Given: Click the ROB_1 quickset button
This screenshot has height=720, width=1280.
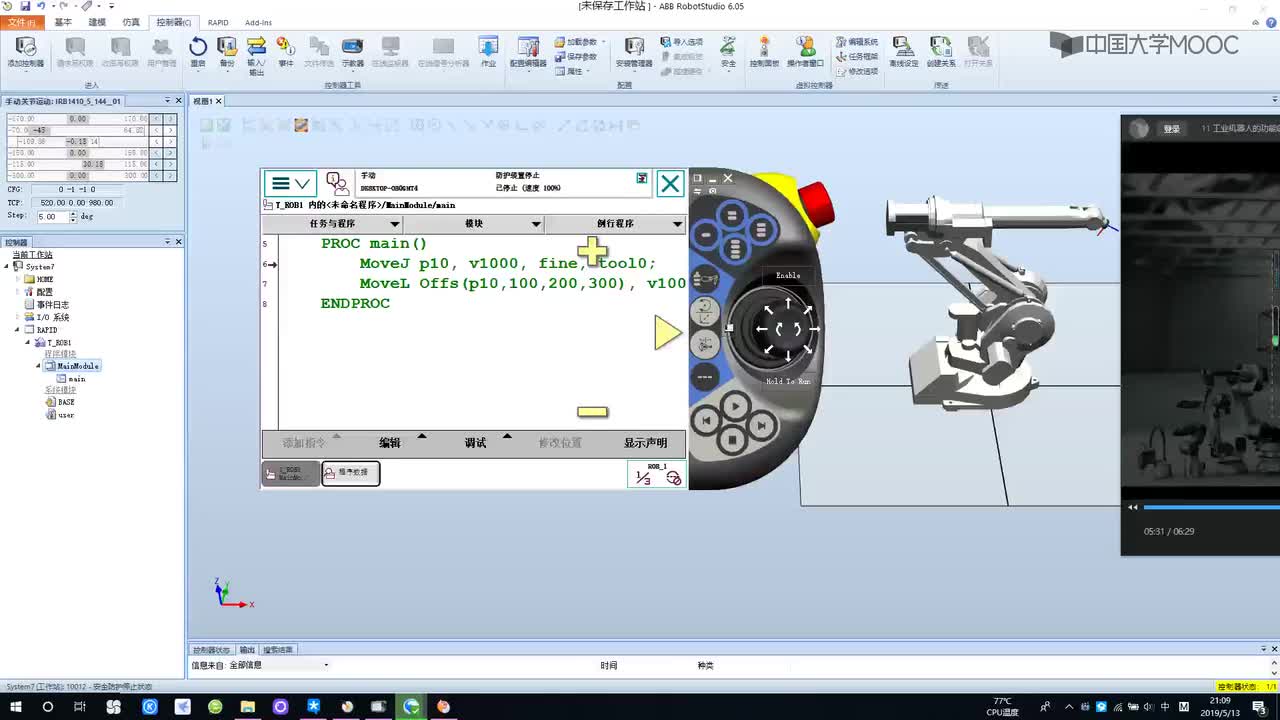Looking at the screenshot, I should [657, 475].
